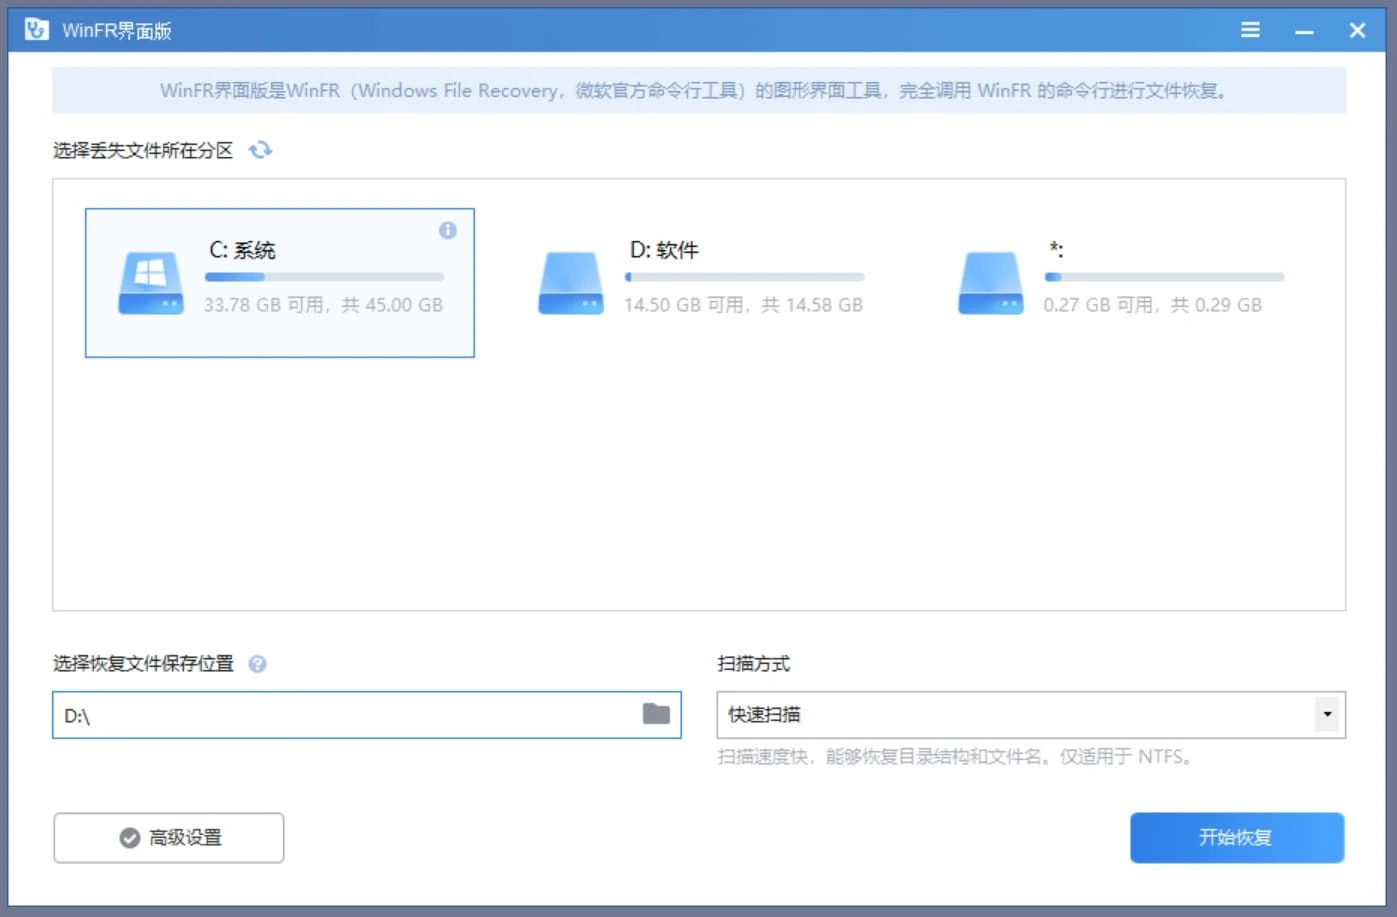
Task: Refresh the partition list
Action: [261, 150]
